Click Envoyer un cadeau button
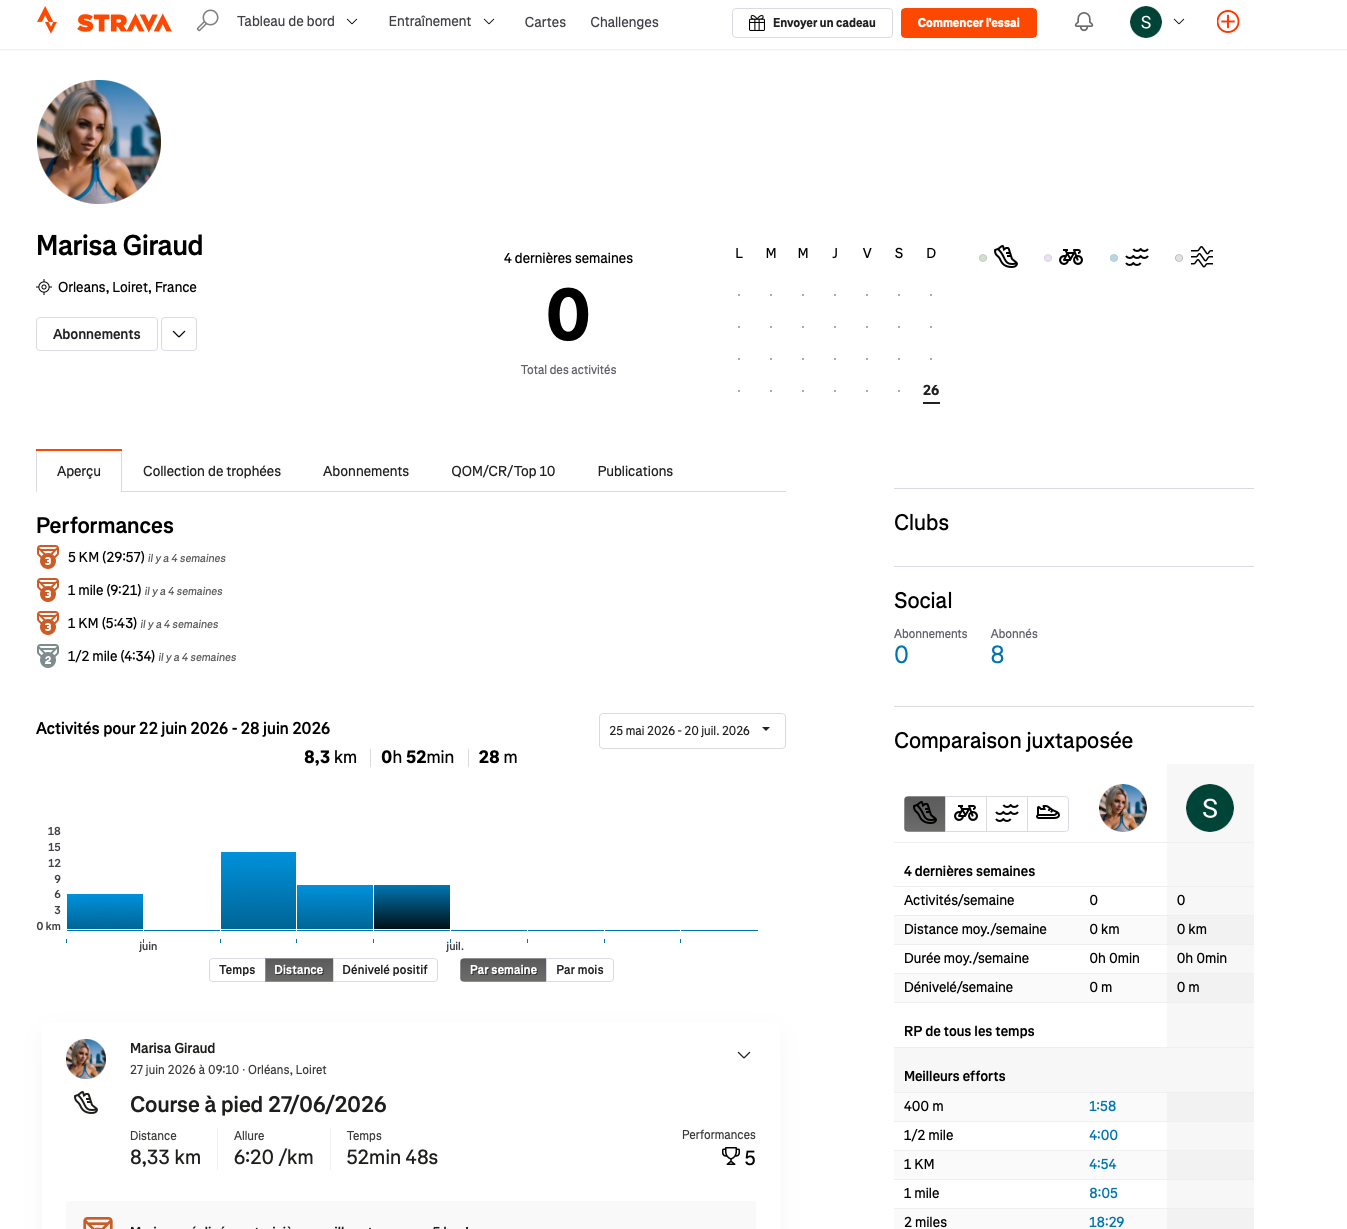 (812, 23)
